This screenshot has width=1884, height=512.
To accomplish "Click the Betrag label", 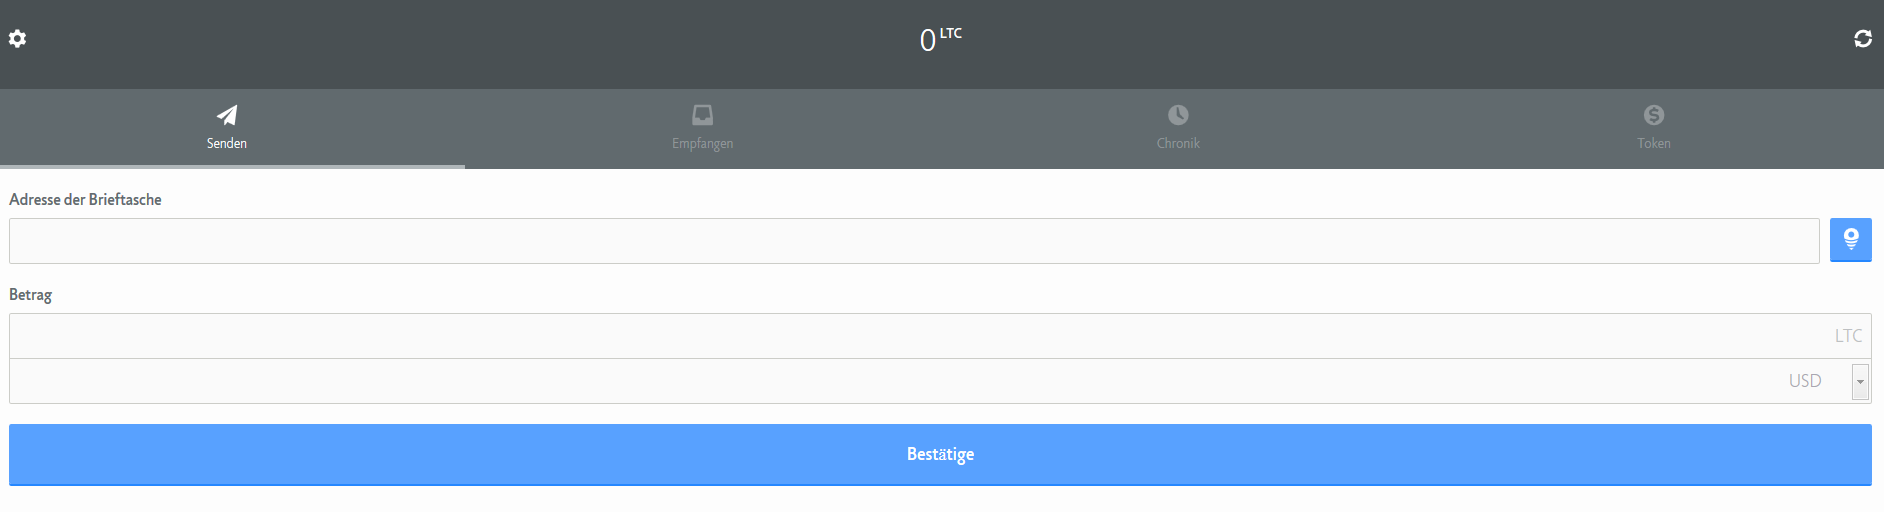I will pyautogui.click(x=30, y=295).
